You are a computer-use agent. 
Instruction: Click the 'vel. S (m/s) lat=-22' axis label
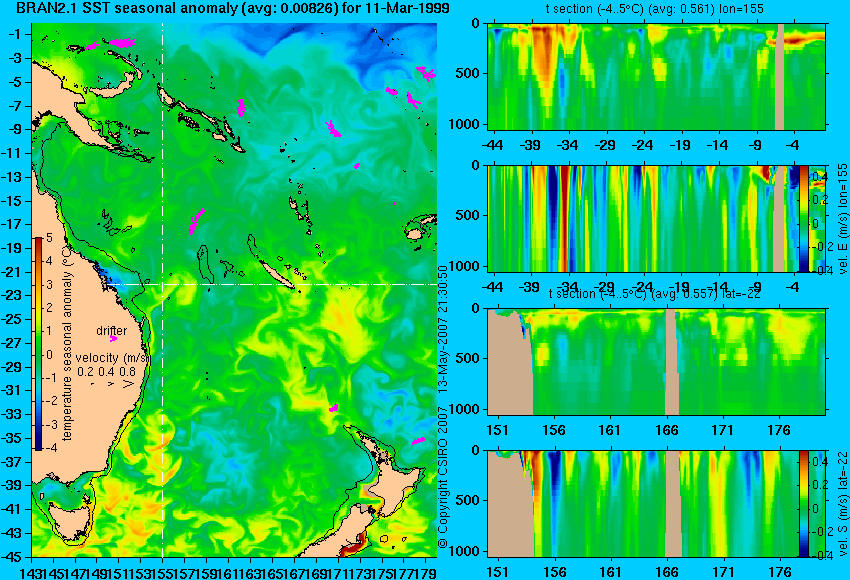click(842, 504)
